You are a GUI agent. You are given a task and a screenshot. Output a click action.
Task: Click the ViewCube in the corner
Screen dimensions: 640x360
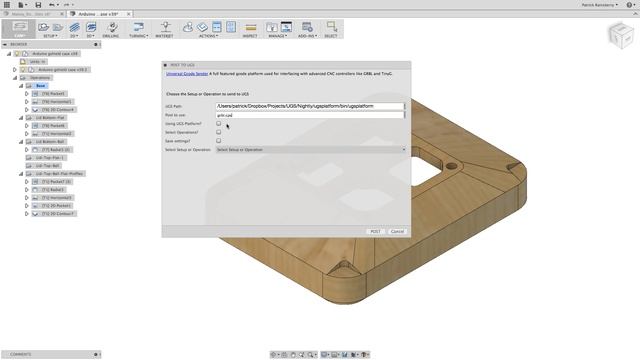tap(621, 35)
